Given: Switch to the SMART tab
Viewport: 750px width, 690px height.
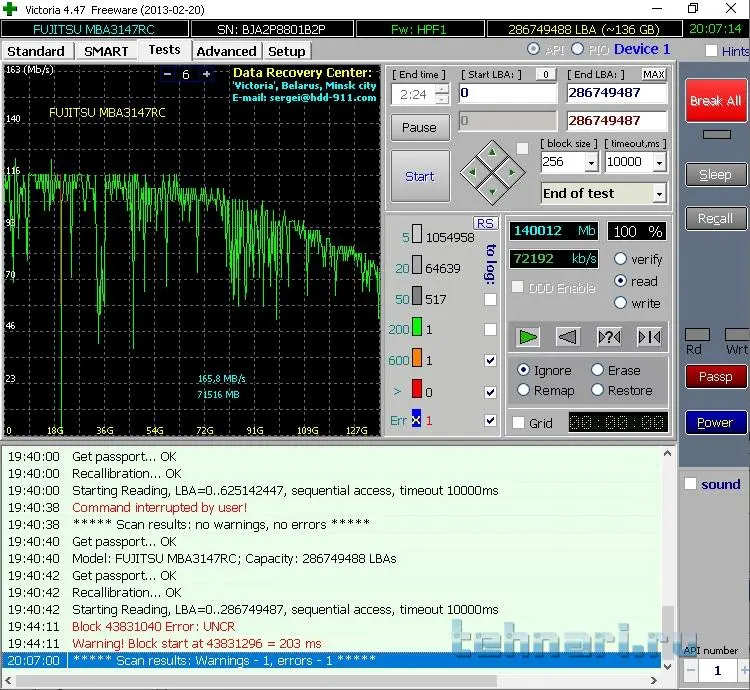Looking at the screenshot, I should tap(106, 51).
